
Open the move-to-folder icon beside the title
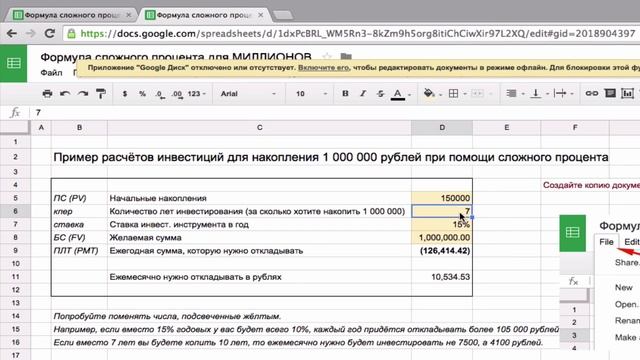(346, 56)
